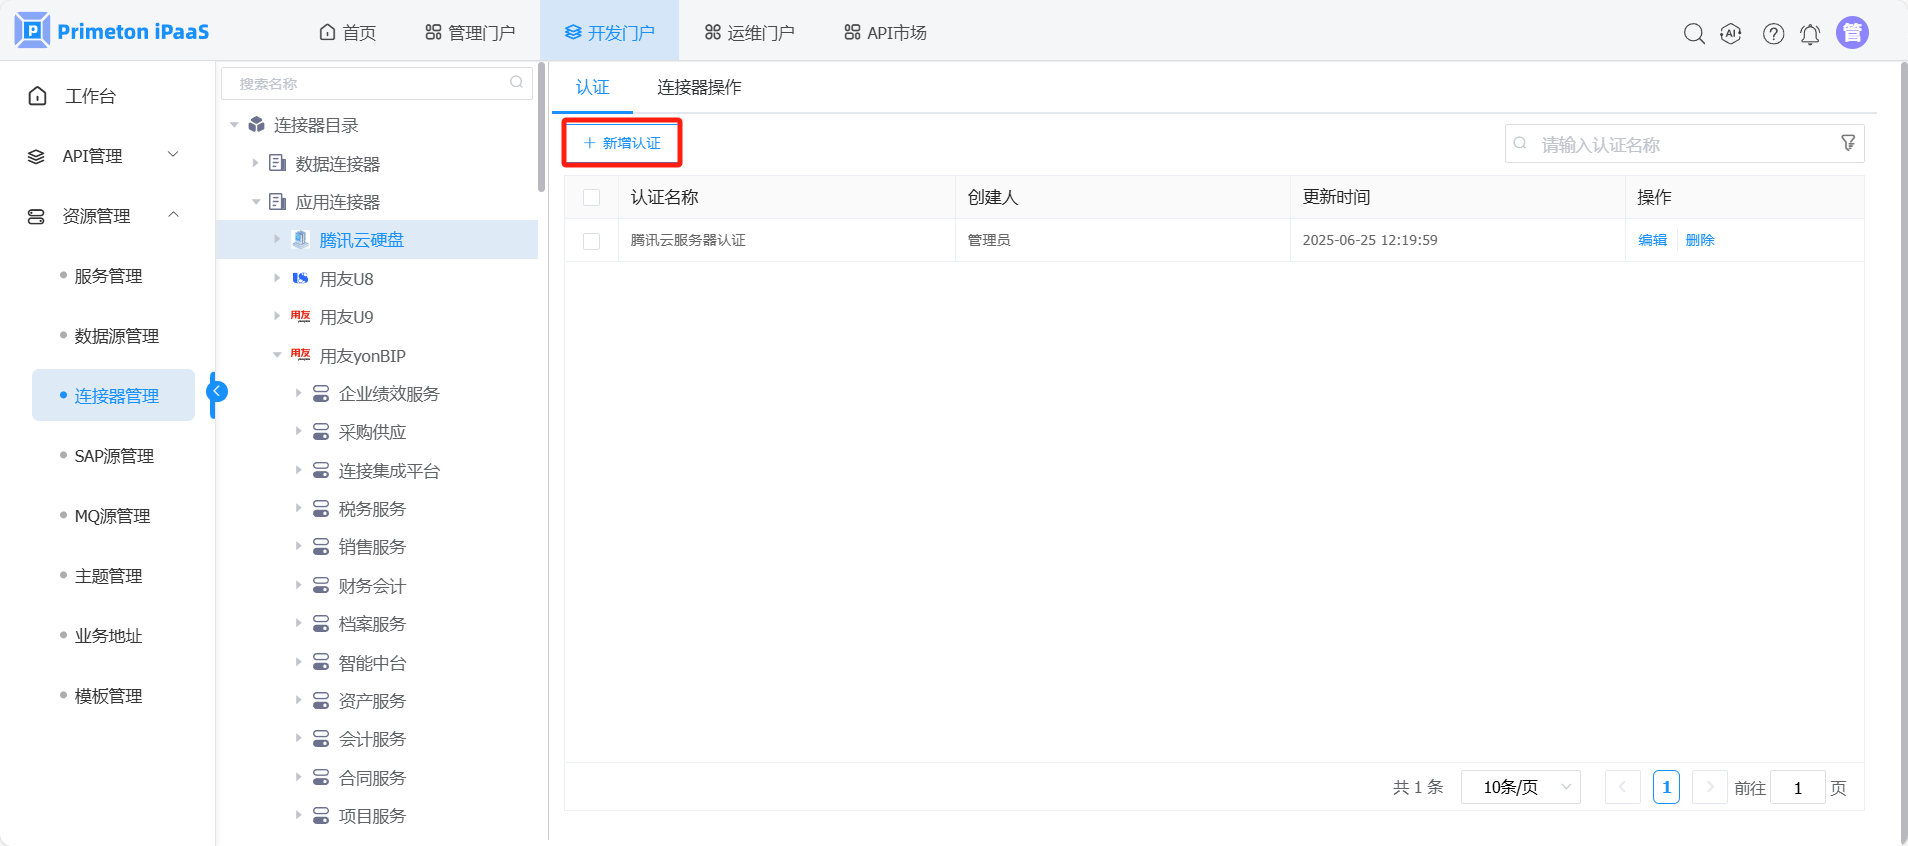
Task: Collapse the 用友yonBIP tree node
Action: pos(277,355)
